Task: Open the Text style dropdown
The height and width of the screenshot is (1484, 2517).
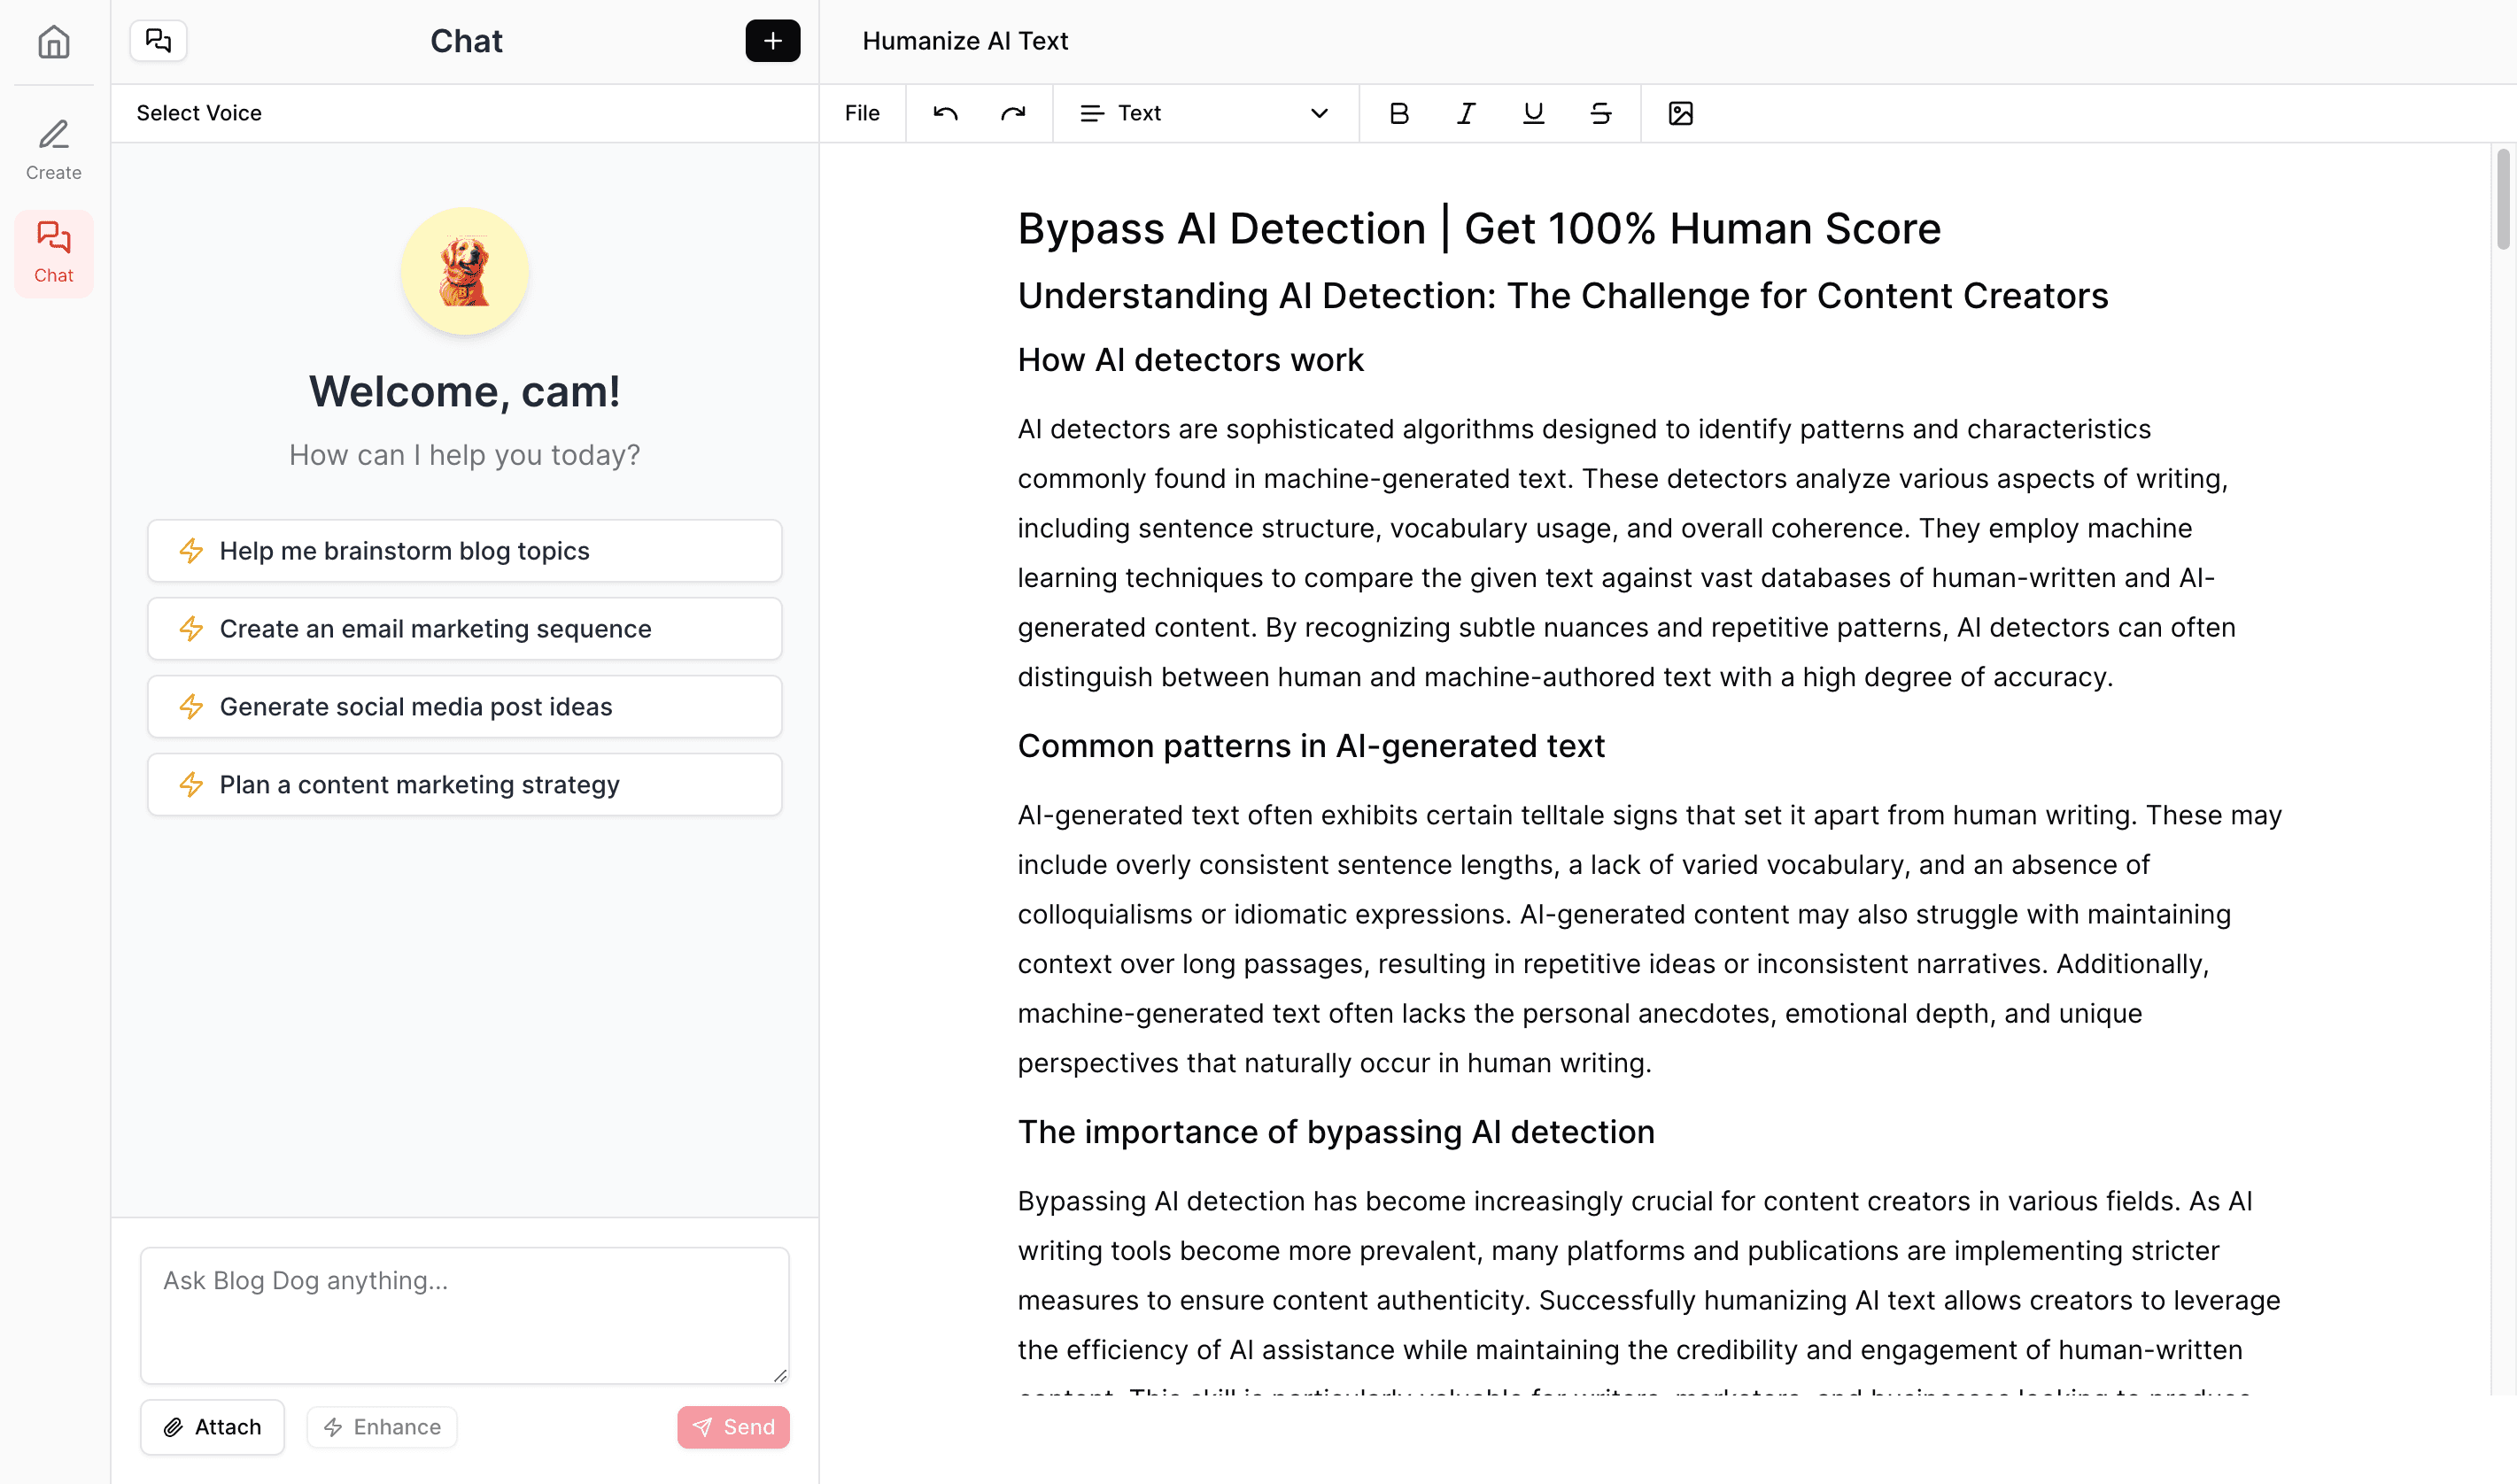Action: pyautogui.click(x=1204, y=113)
